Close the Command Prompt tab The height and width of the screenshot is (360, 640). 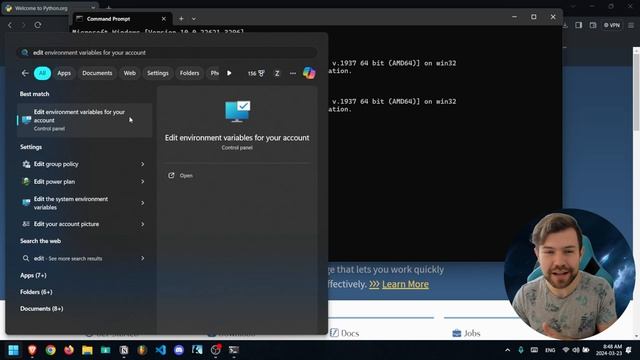164,19
